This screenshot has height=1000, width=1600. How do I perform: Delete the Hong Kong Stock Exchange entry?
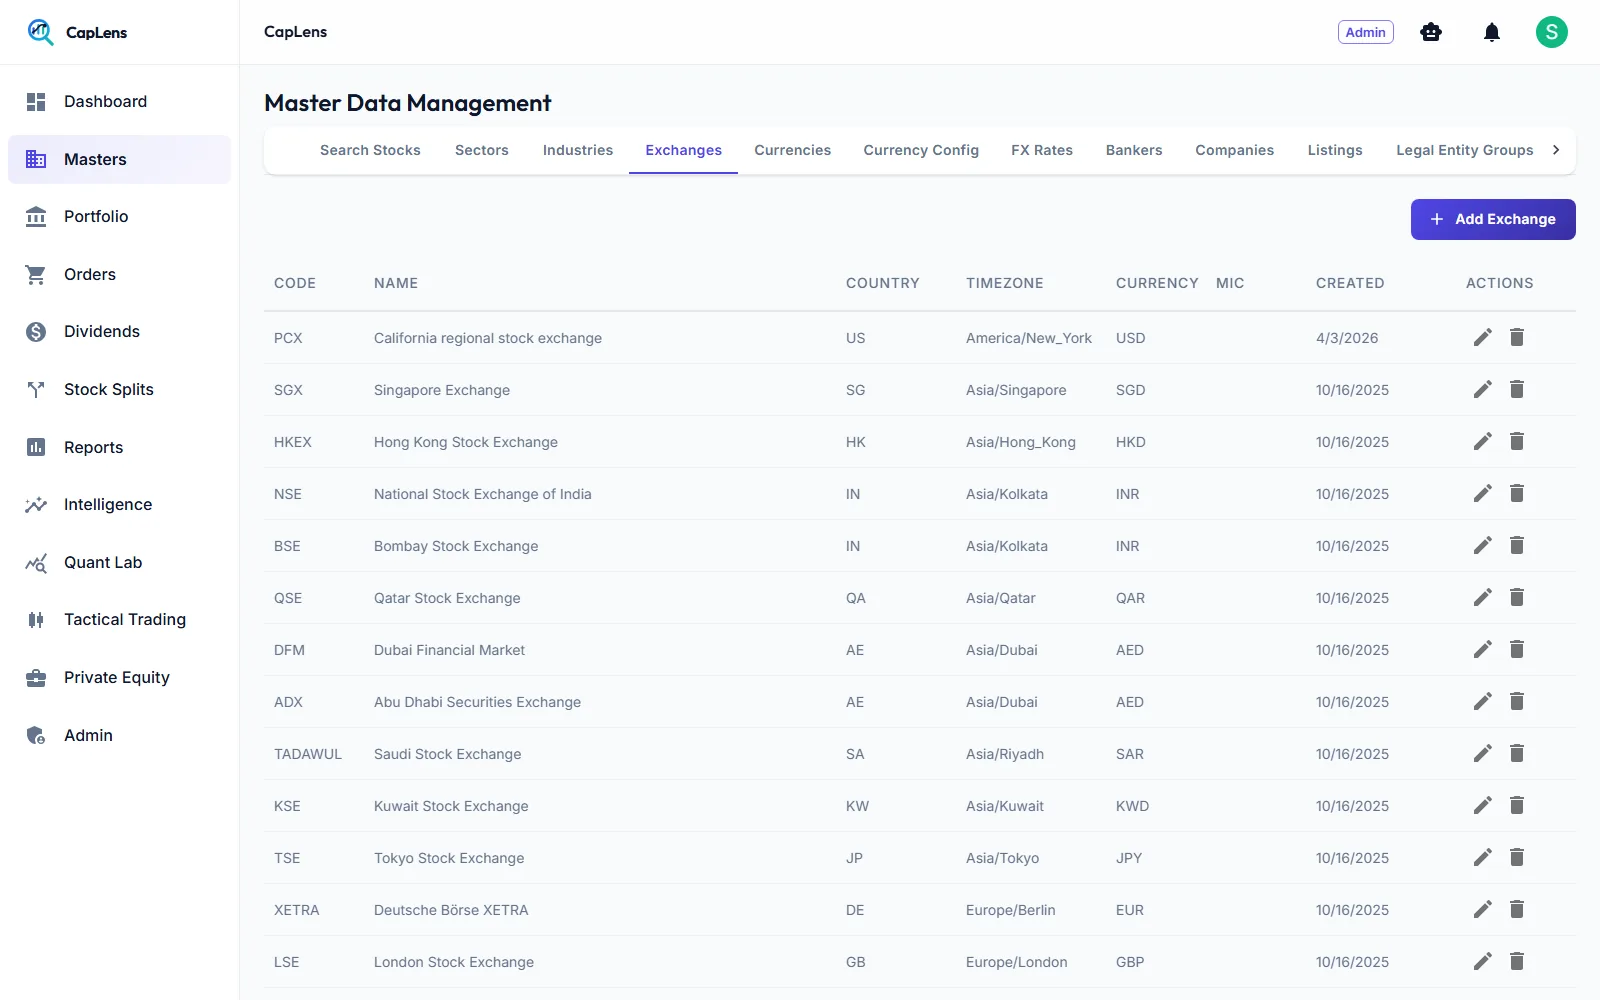(1517, 441)
